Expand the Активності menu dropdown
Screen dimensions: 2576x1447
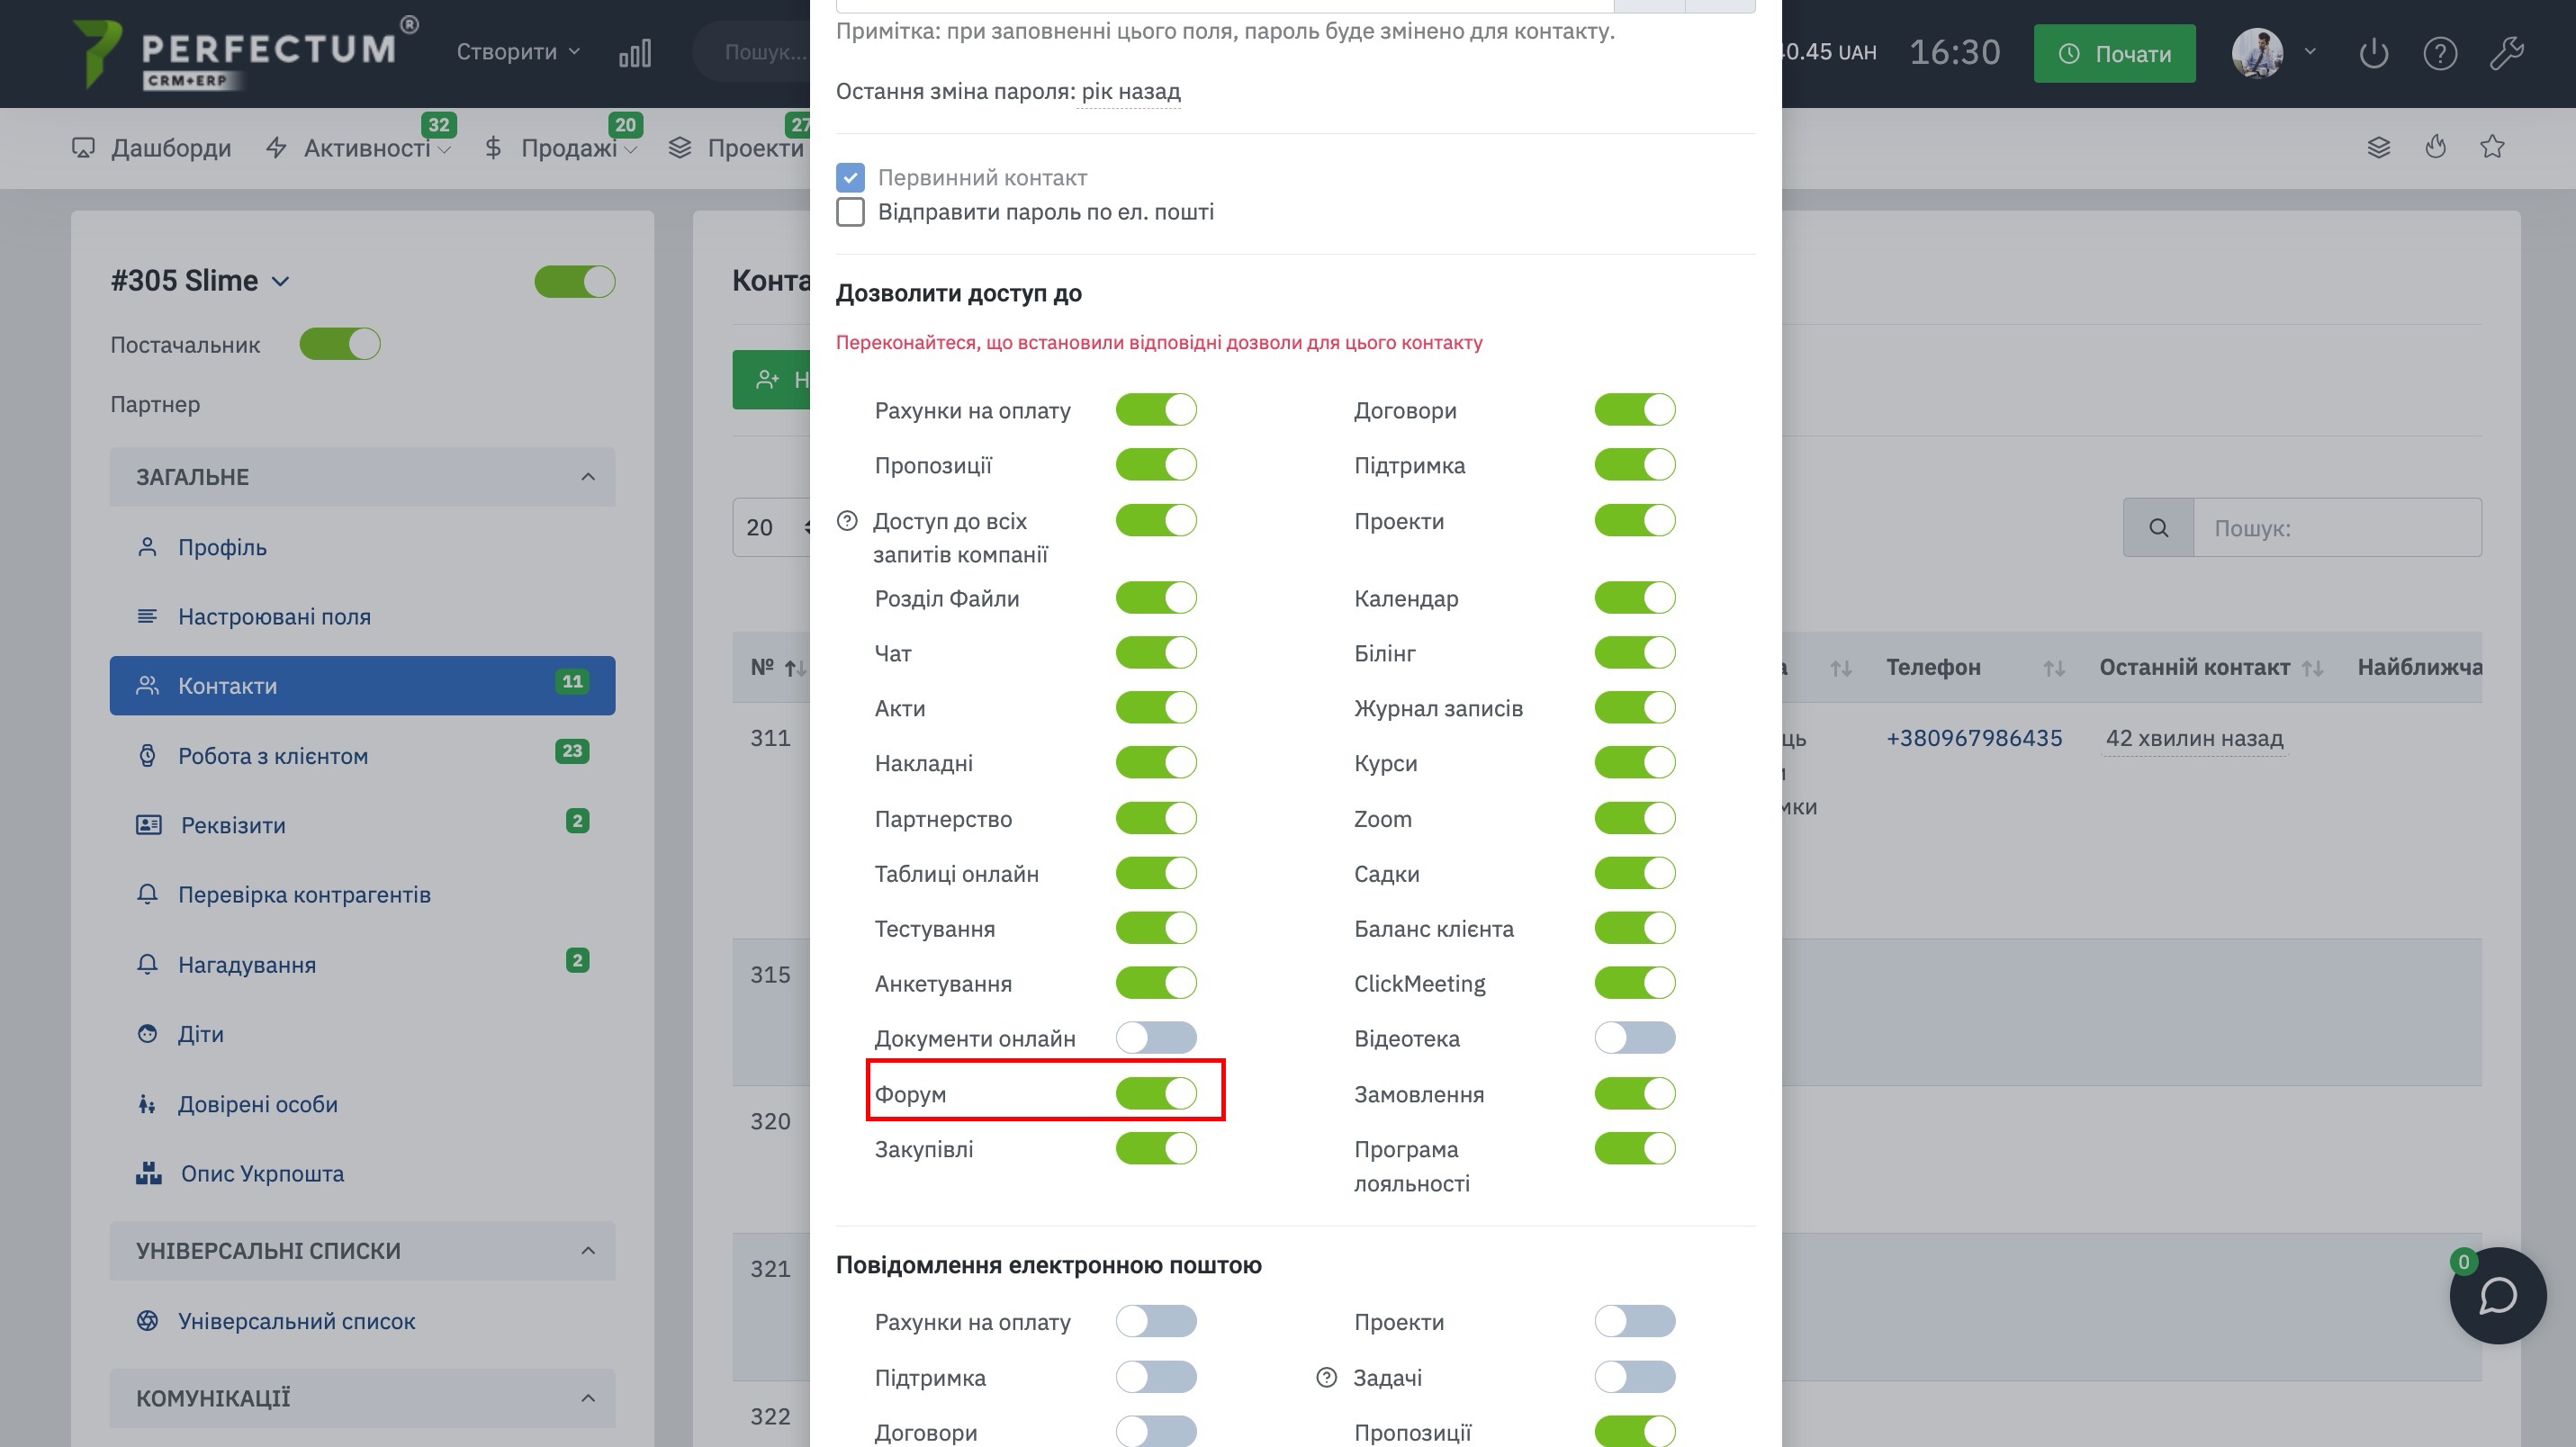(444, 150)
